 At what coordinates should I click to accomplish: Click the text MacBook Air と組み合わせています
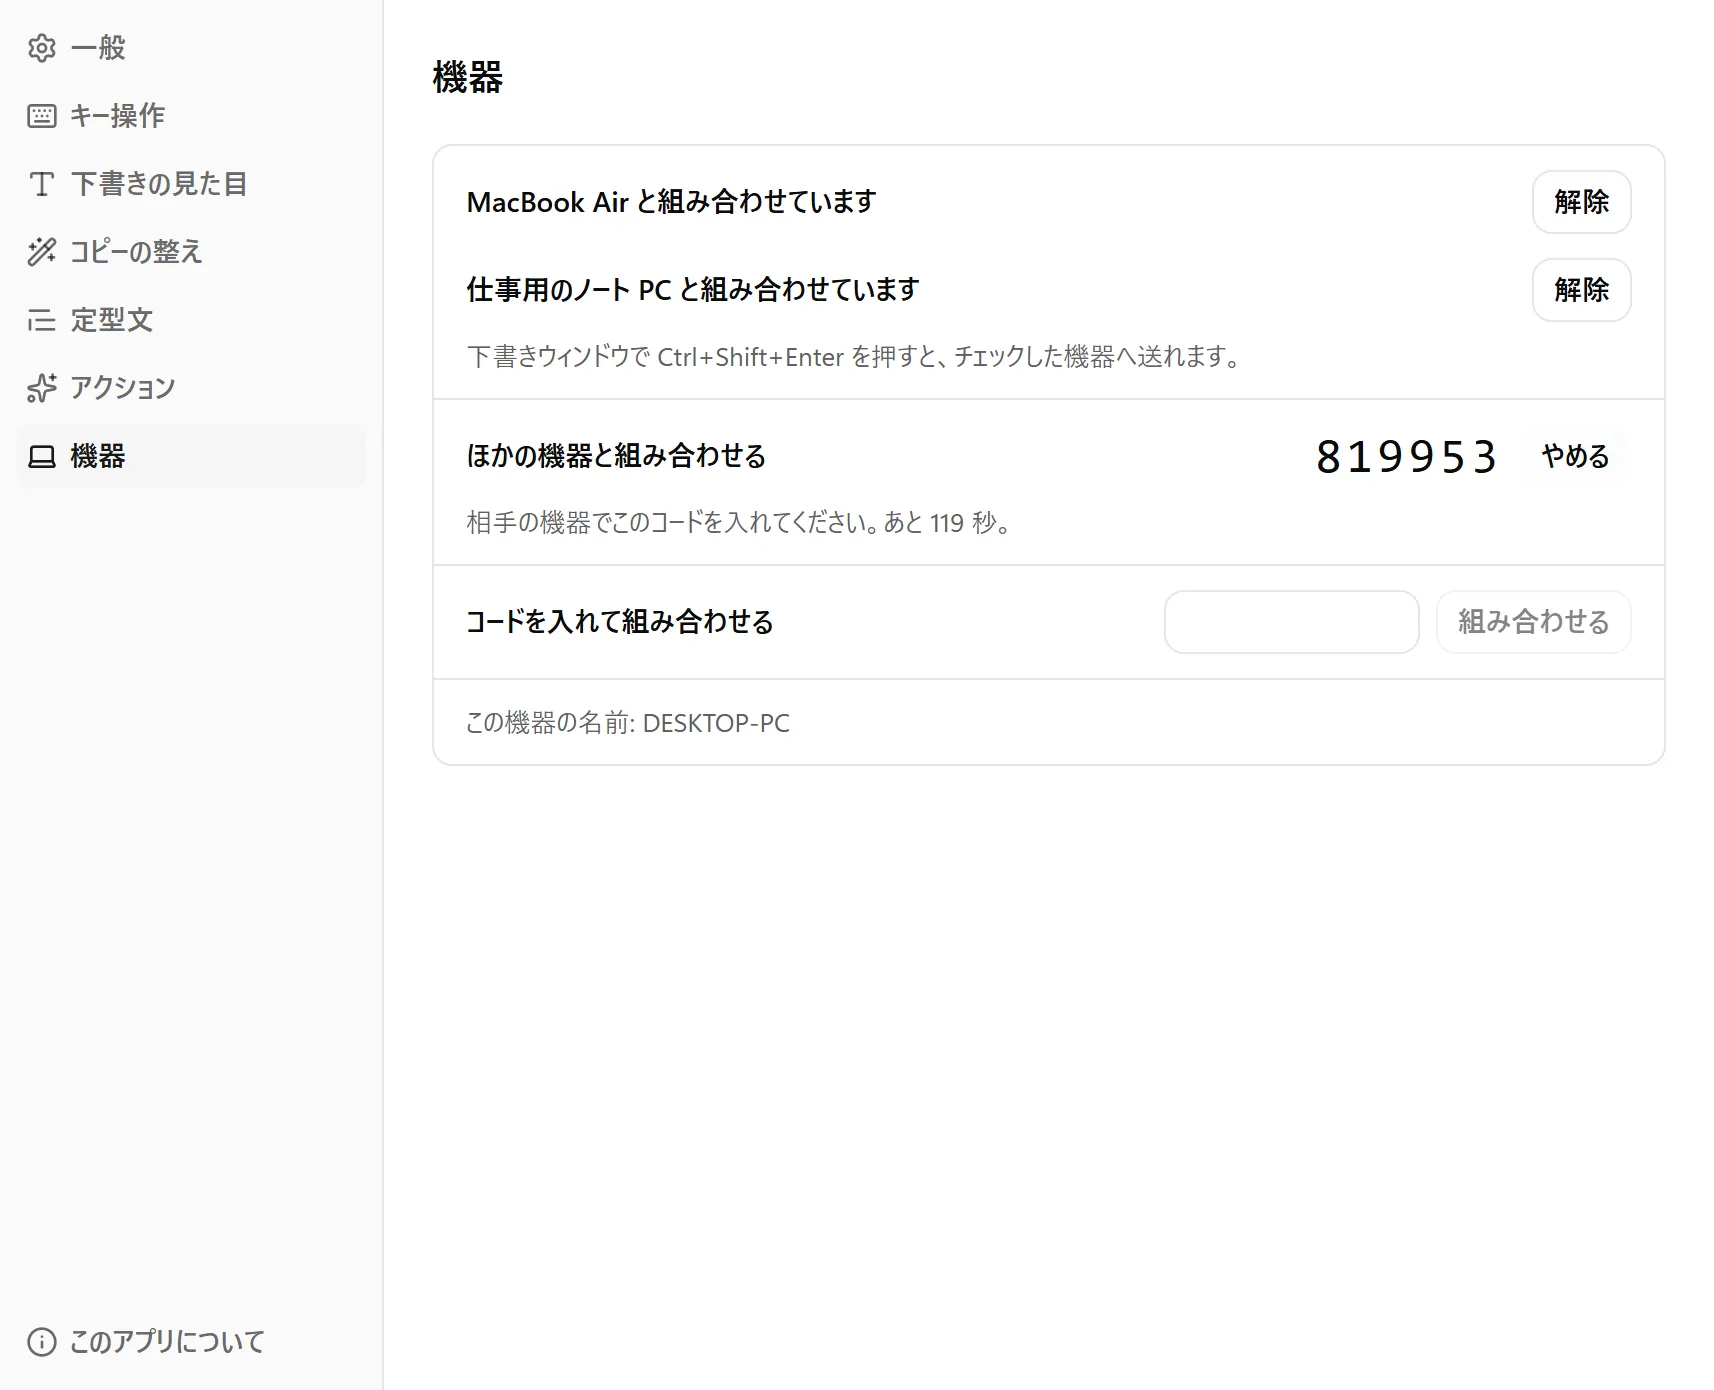[671, 202]
